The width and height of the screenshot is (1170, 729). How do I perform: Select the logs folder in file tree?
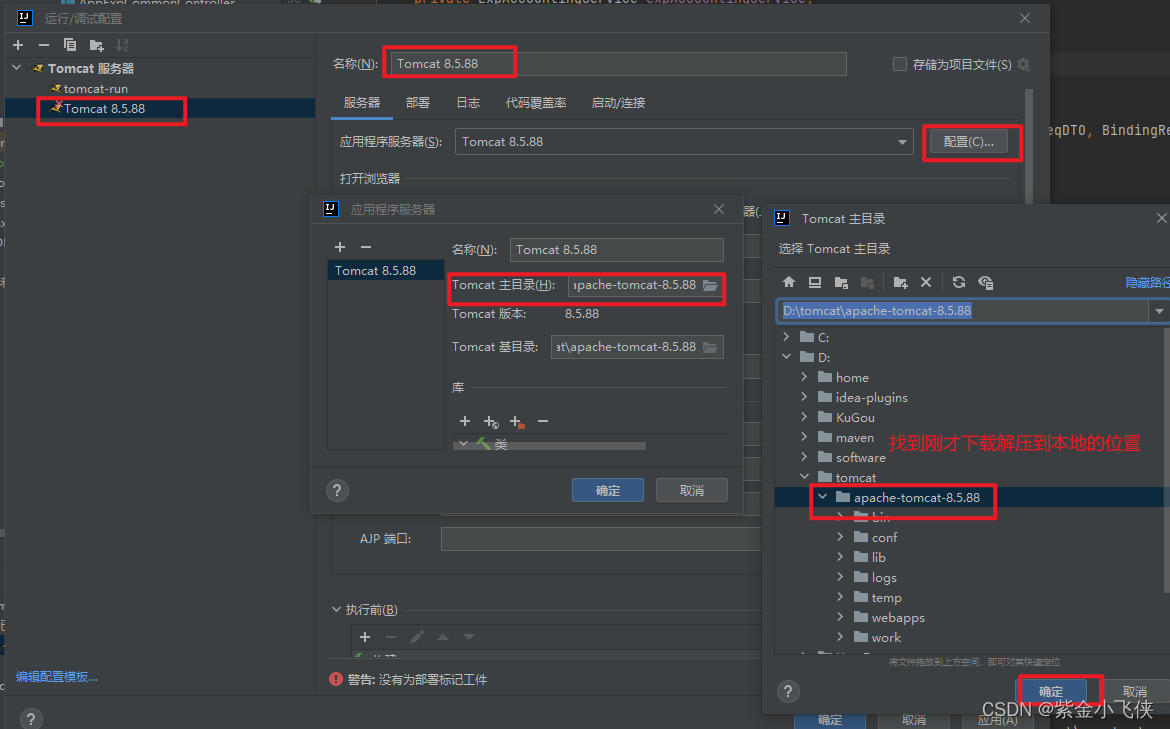pos(884,578)
